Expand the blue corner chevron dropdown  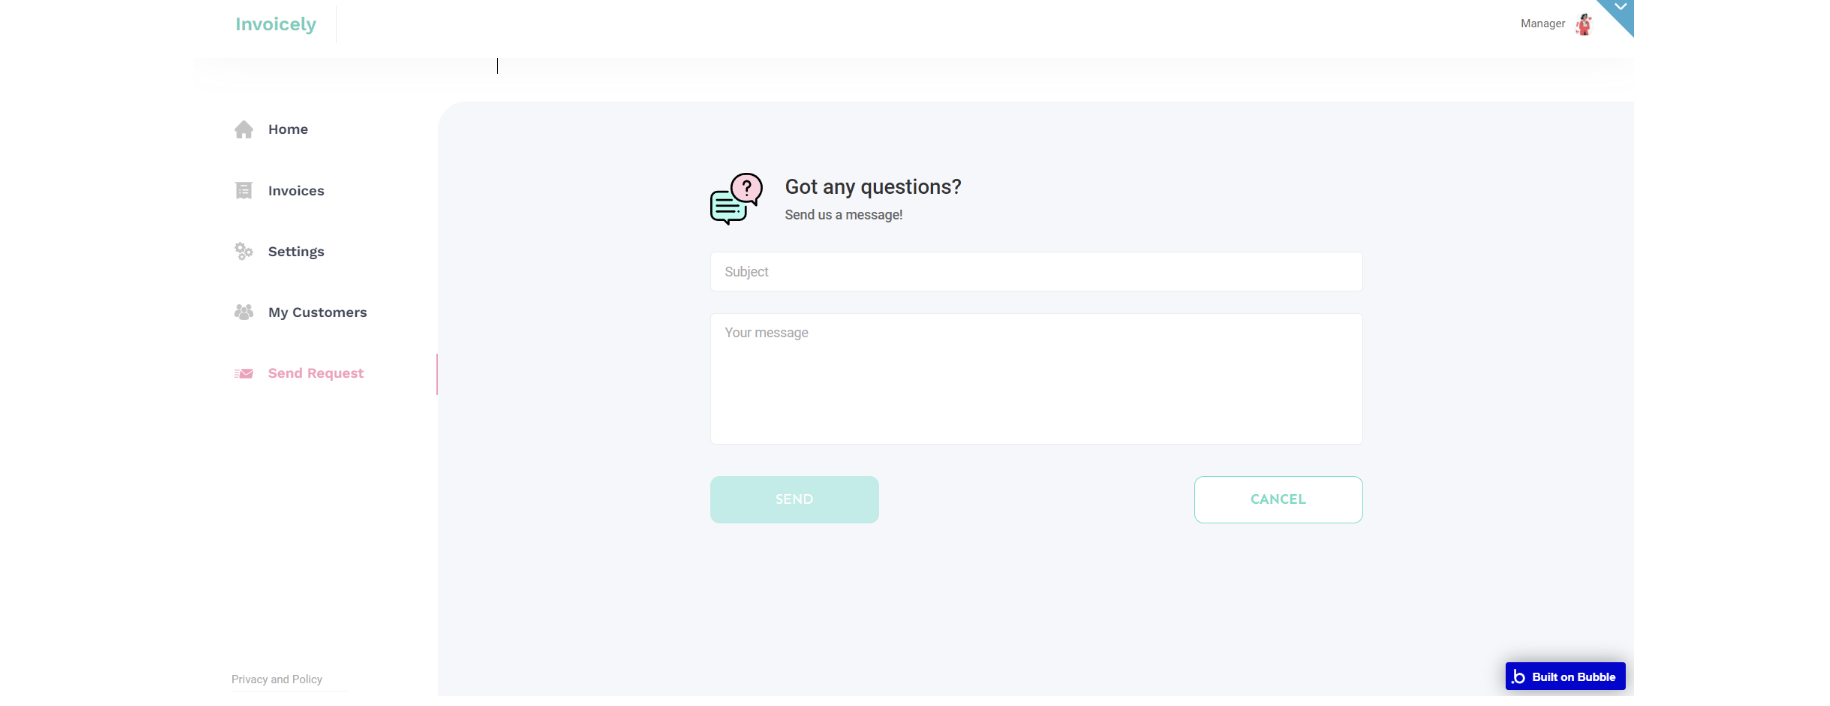(x=1621, y=8)
